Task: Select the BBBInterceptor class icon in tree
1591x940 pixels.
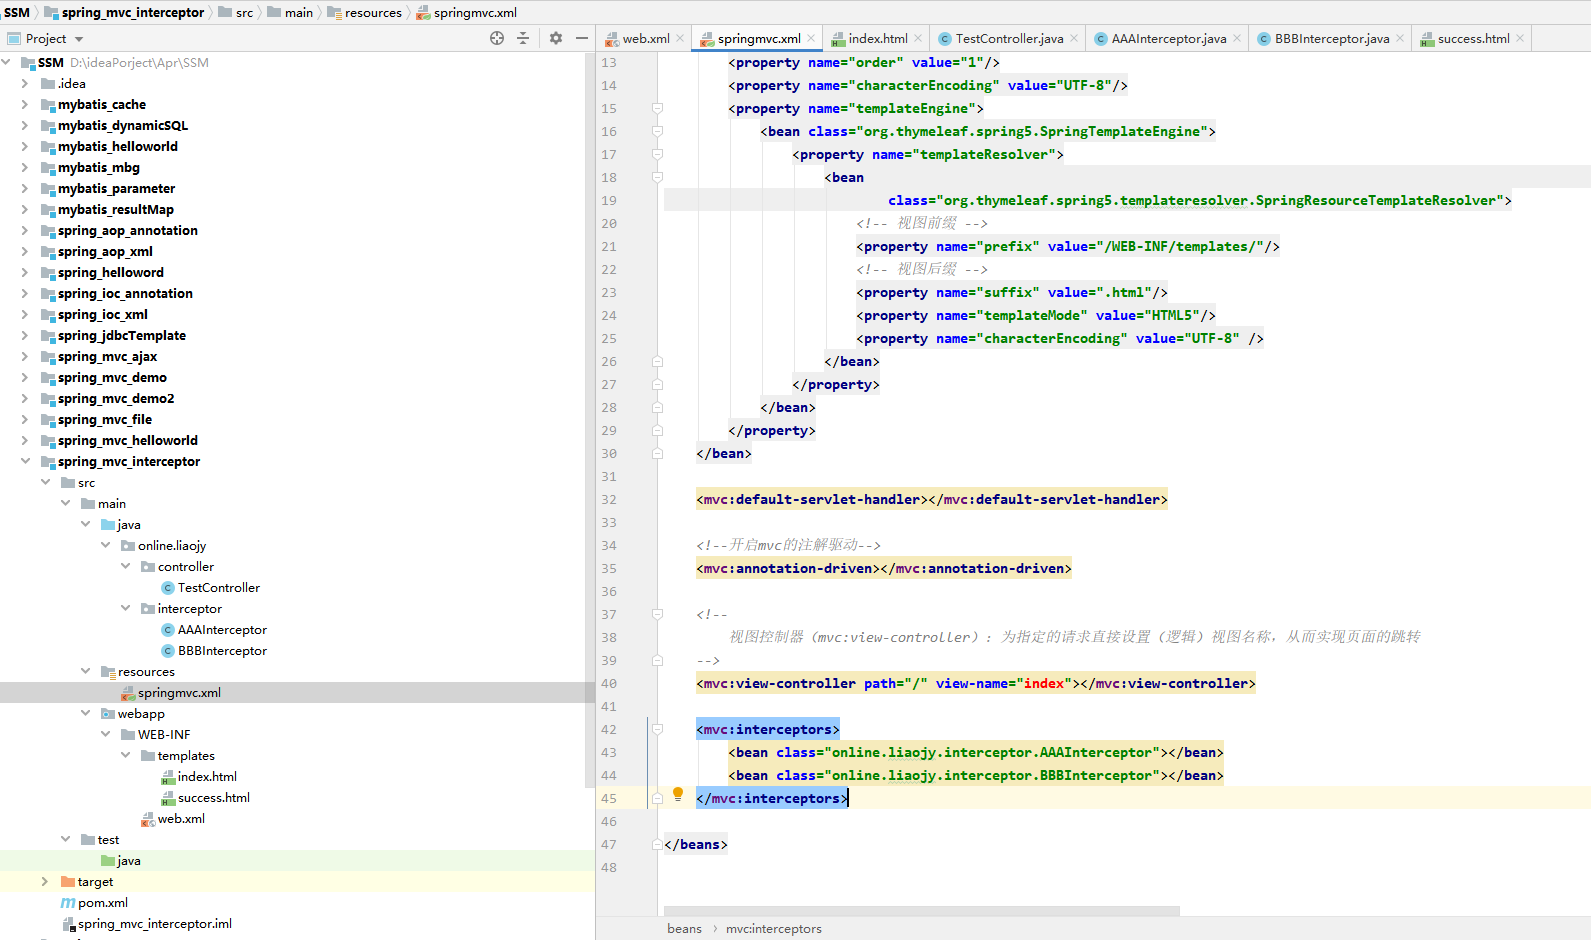Action: pos(168,651)
